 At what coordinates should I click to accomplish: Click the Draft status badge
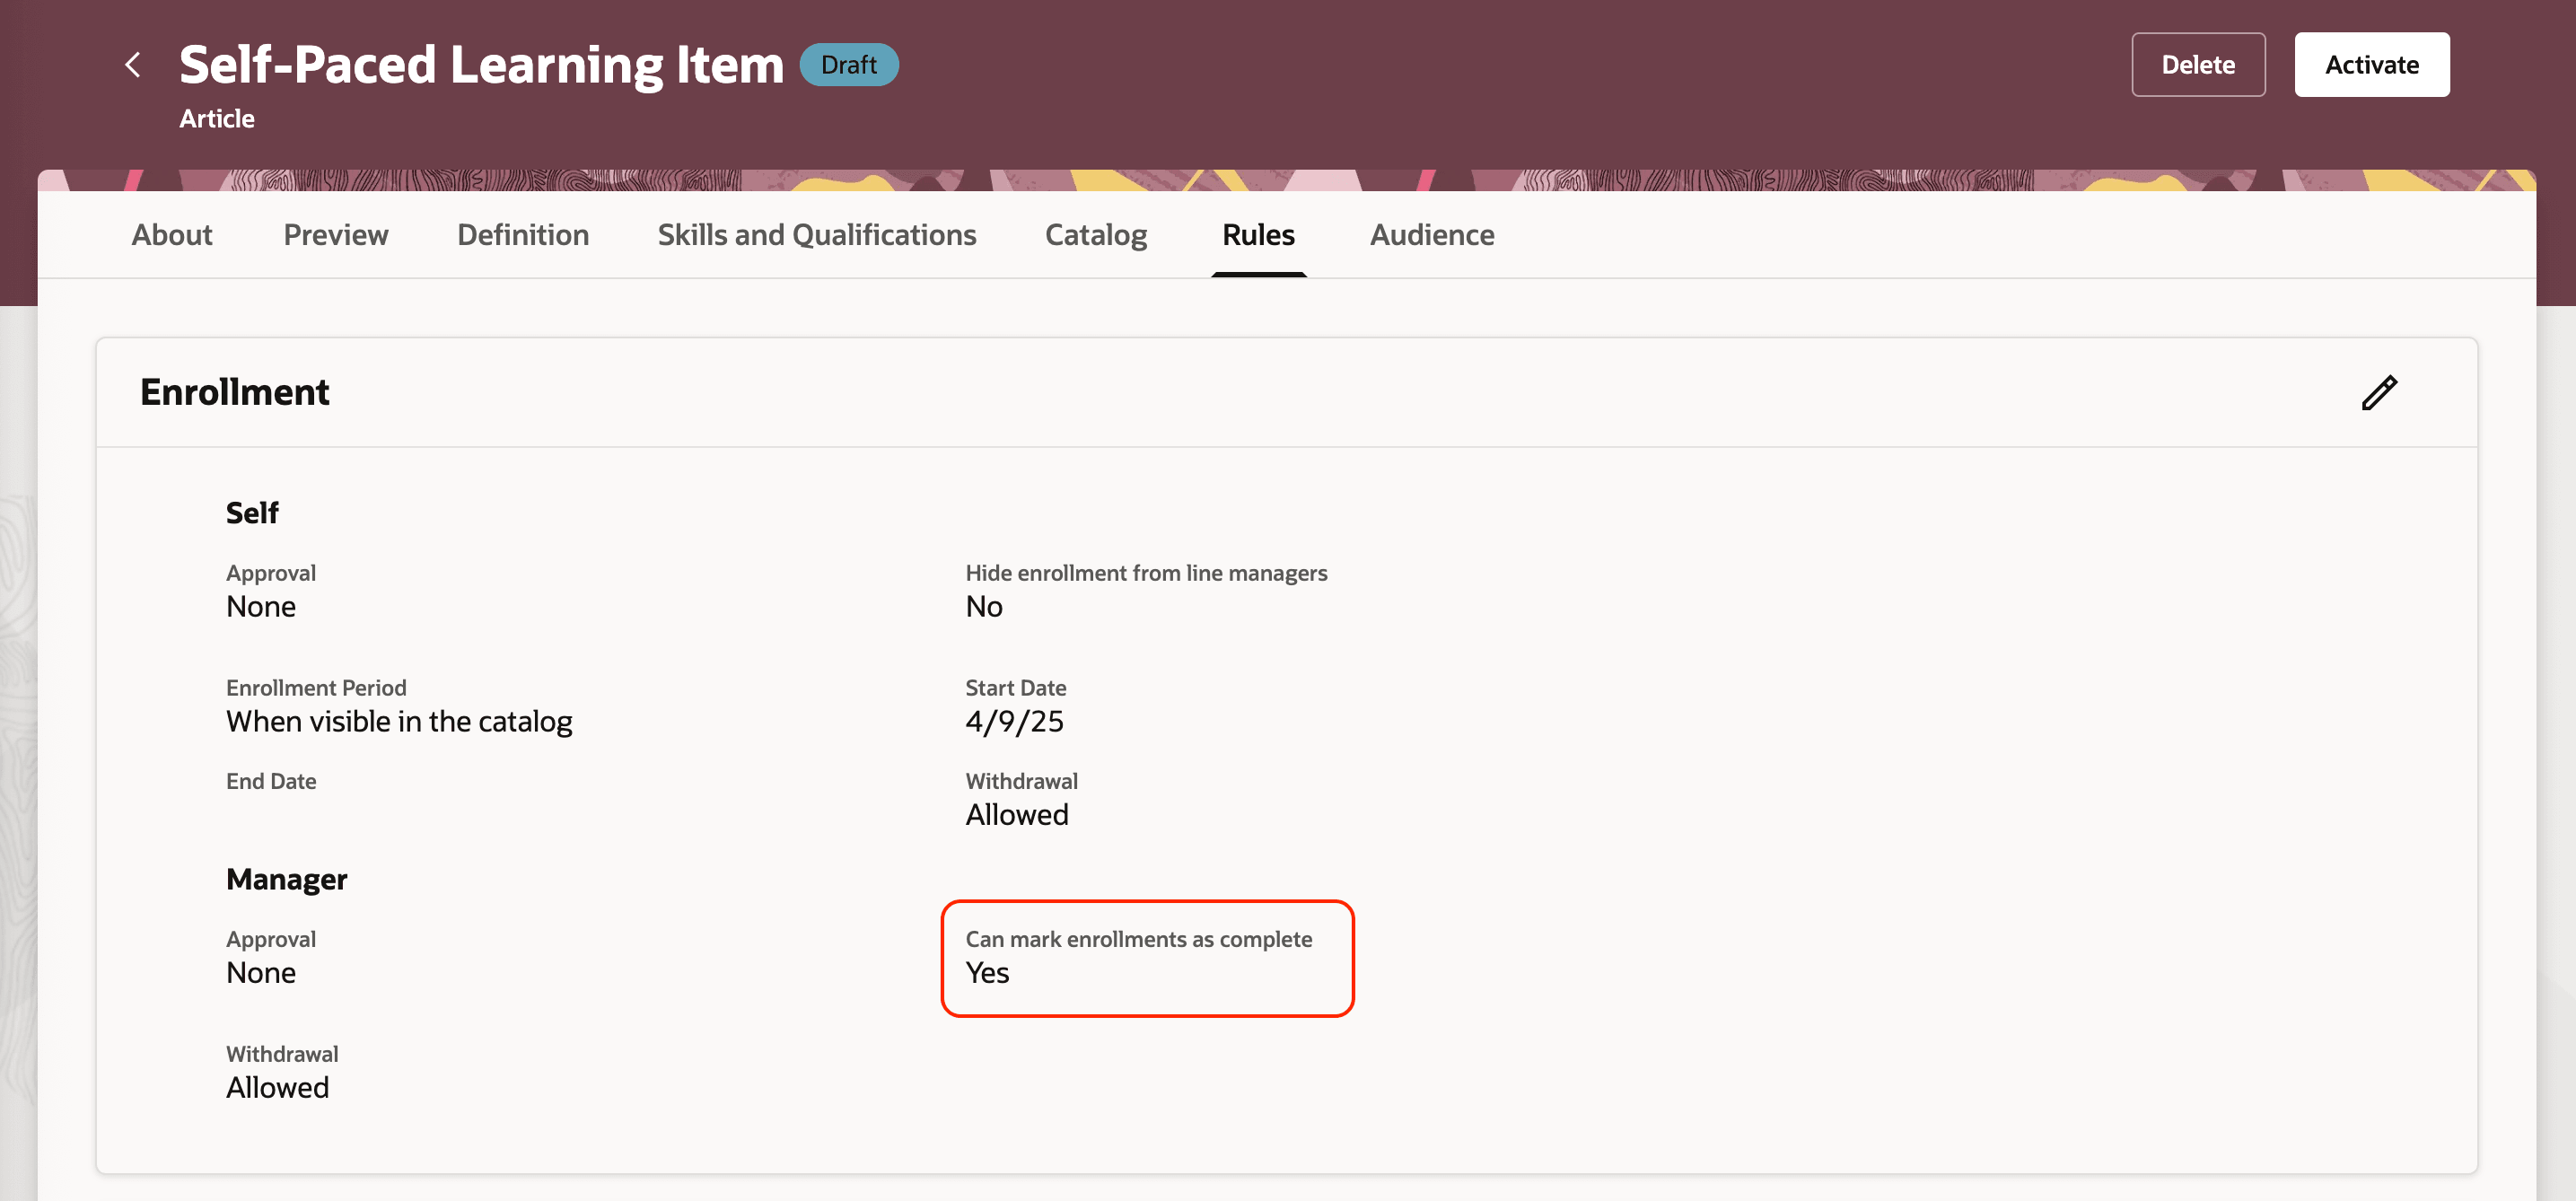coord(848,65)
